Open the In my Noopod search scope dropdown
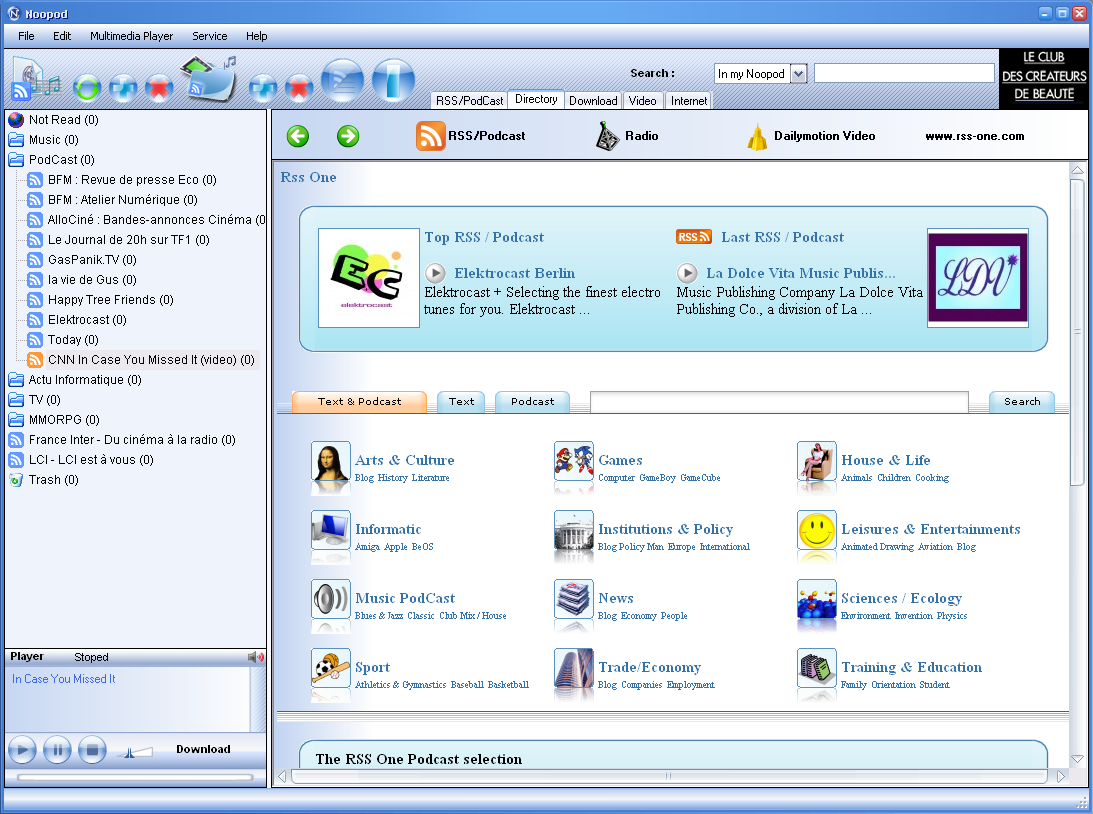 799,73
